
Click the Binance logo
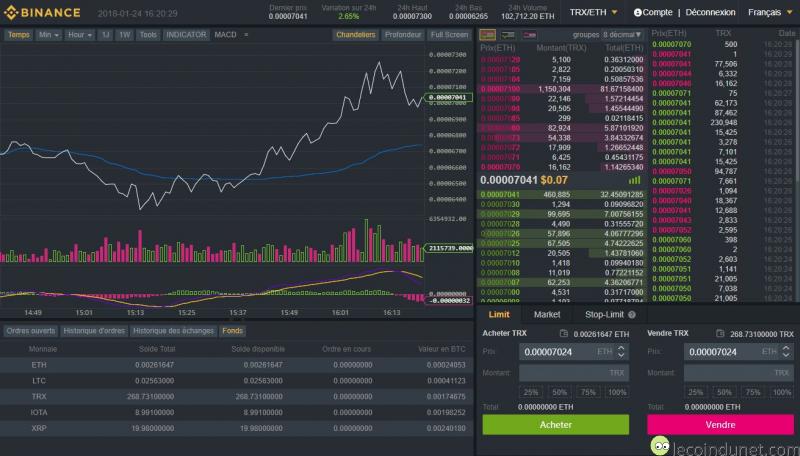coord(42,13)
